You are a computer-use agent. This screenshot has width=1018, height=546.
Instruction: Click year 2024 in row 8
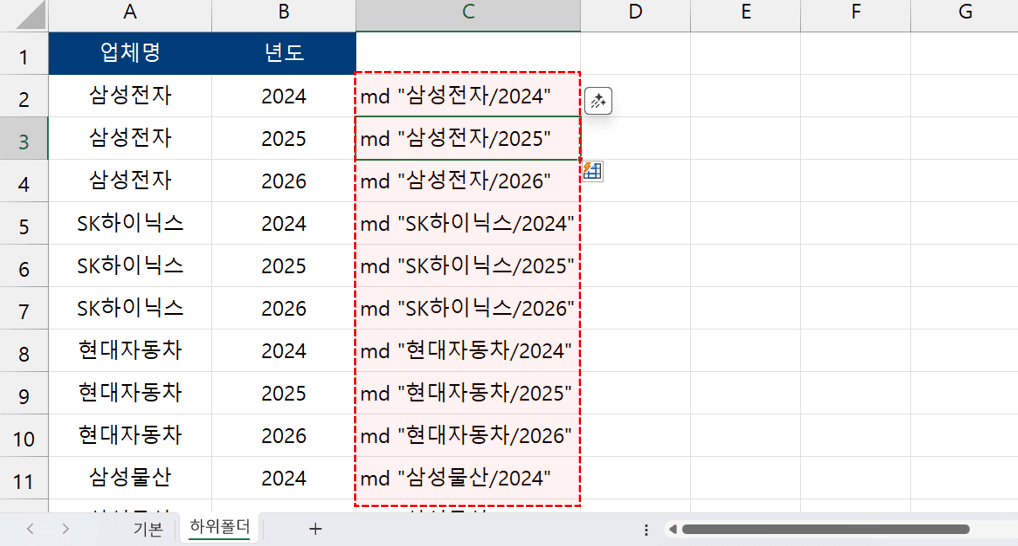click(x=283, y=351)
